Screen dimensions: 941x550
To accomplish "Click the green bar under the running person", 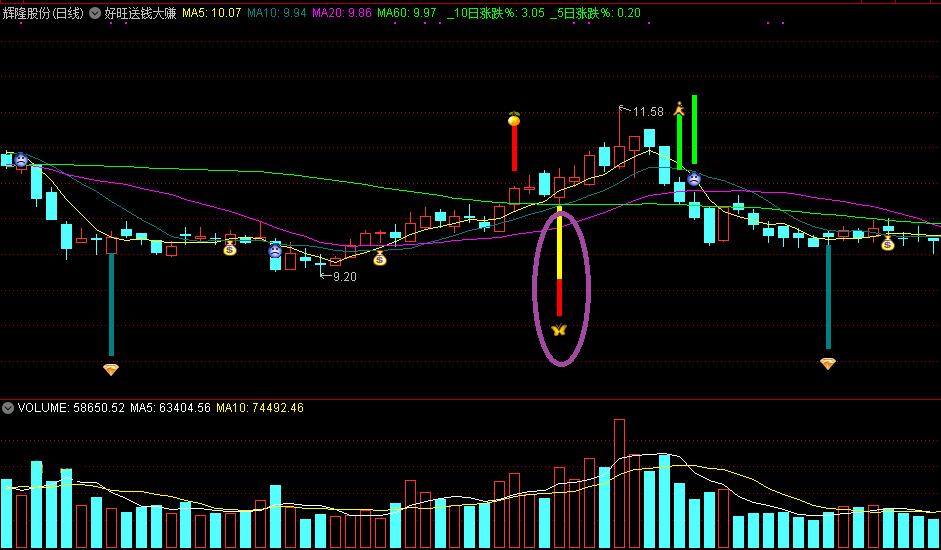I will pyautogui.click(x=679, y=142).
